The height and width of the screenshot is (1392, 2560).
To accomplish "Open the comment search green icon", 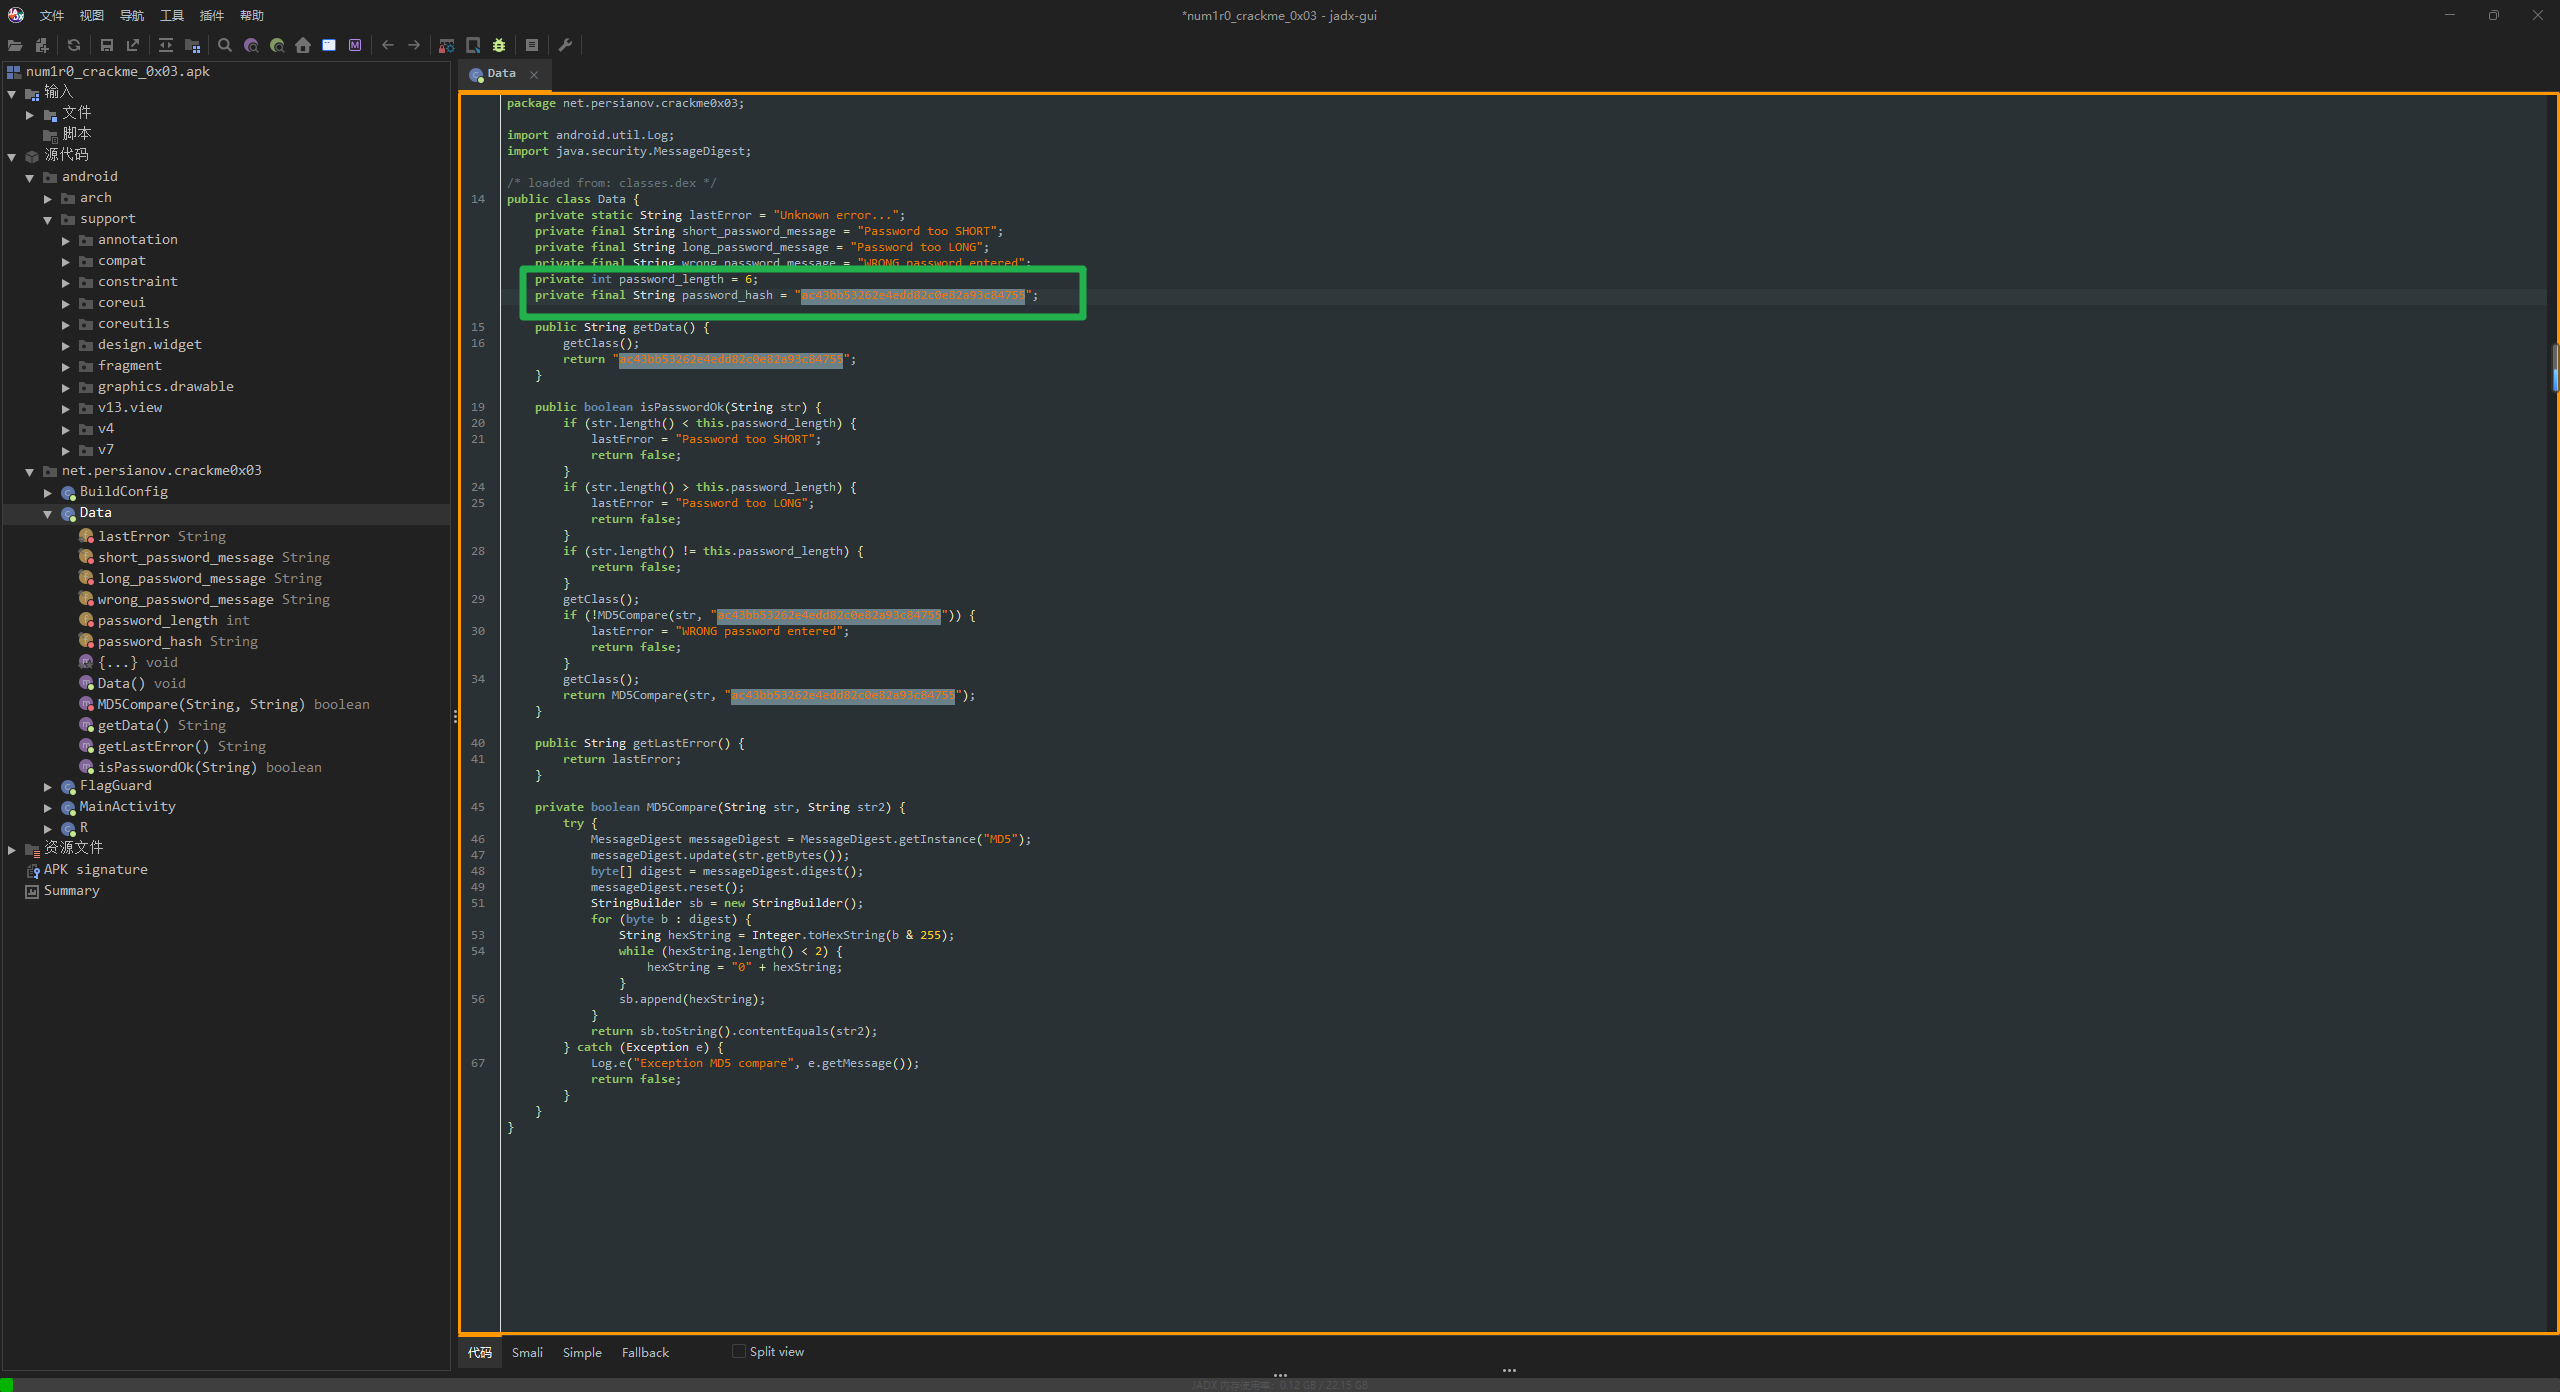I will (x=277, y=45).
